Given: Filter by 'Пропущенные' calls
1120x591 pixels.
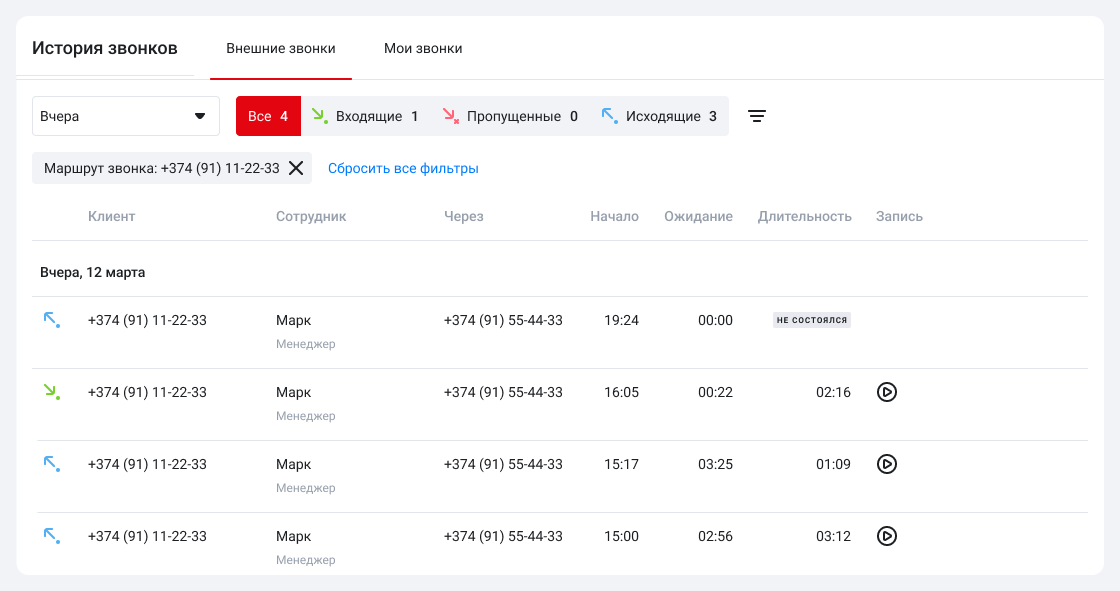Looking at the screenshot, I should (510, 116).
